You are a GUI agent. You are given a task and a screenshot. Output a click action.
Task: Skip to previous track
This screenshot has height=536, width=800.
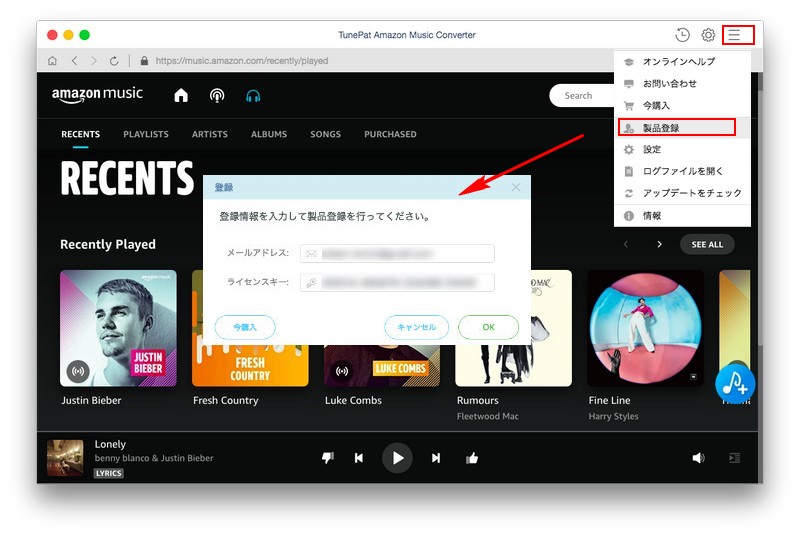tap(359, 458)
